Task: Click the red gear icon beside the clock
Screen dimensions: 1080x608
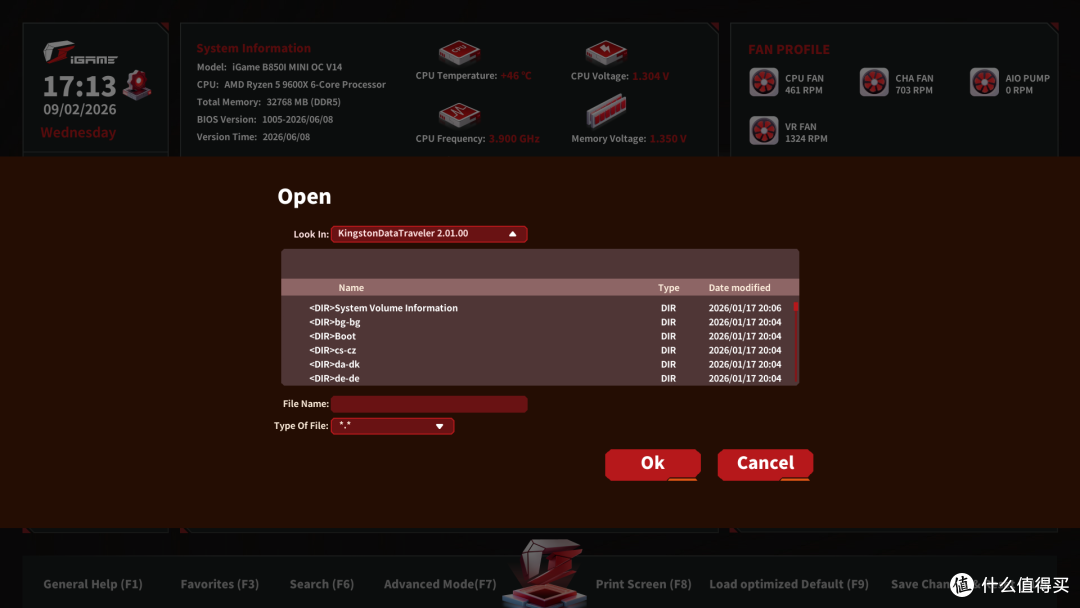Action: [x=137, y=85]
